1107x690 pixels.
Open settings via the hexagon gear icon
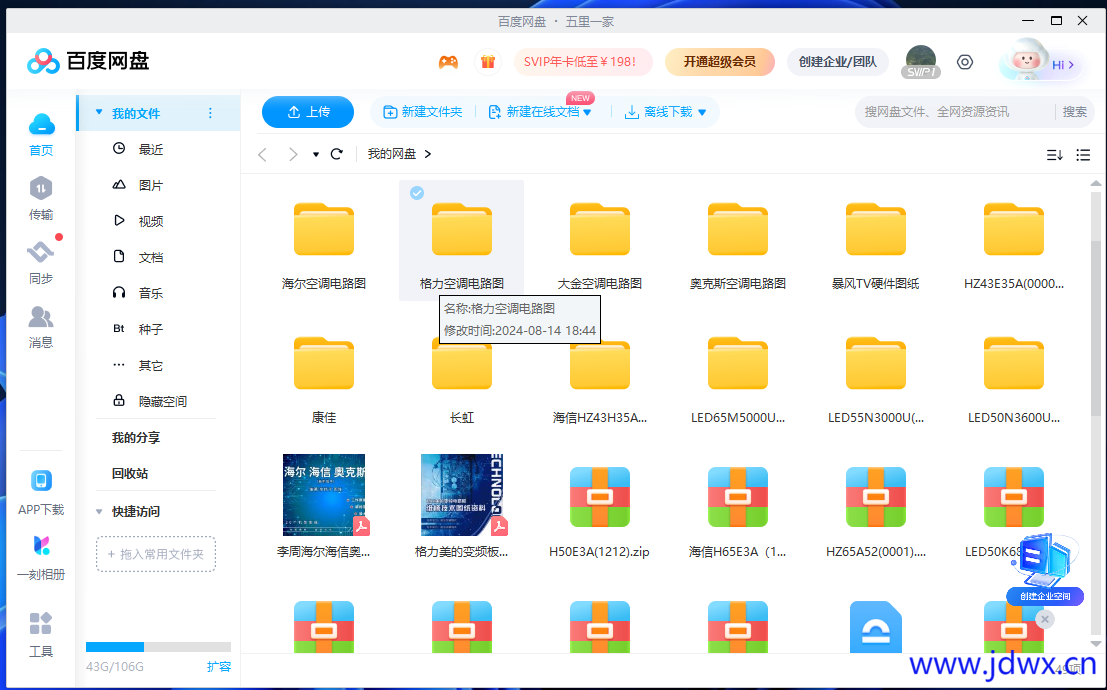[x=964, y=62]
